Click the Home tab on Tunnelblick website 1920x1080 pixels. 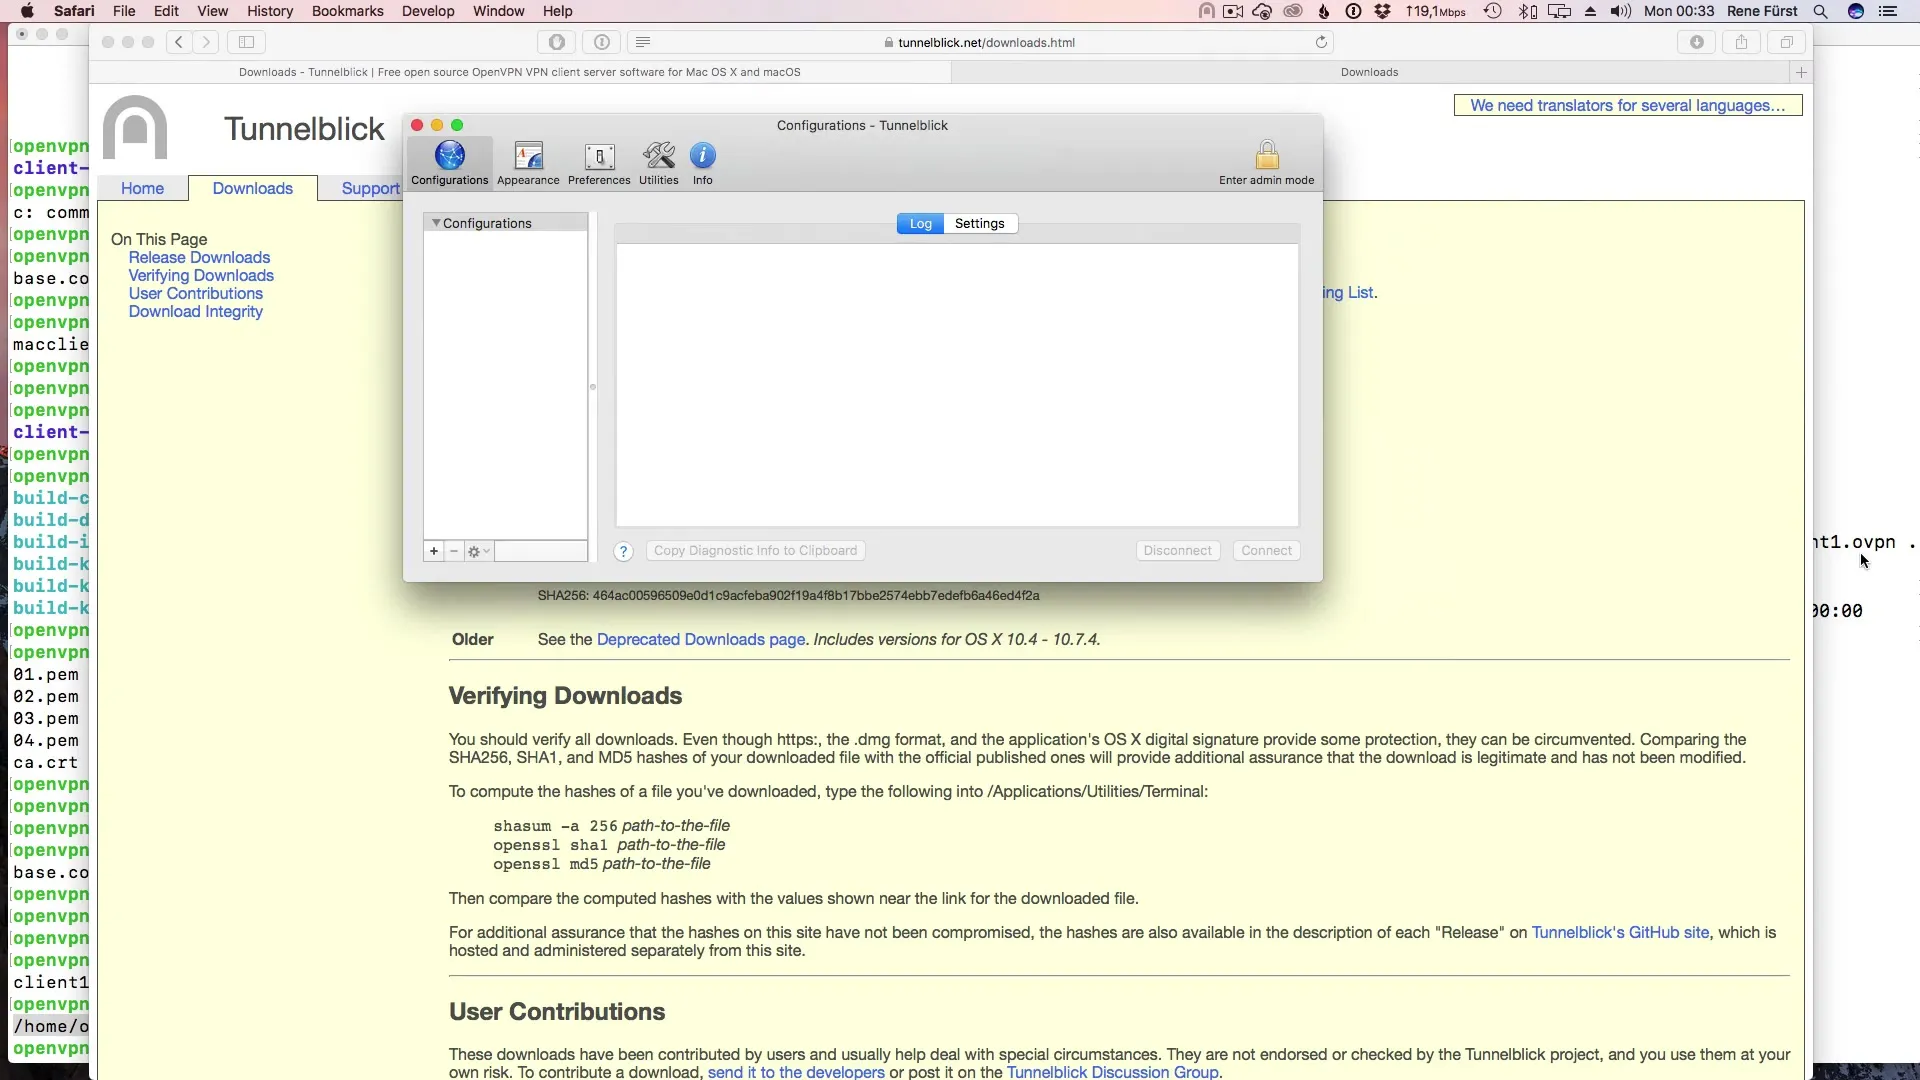[x=142, y=188]
